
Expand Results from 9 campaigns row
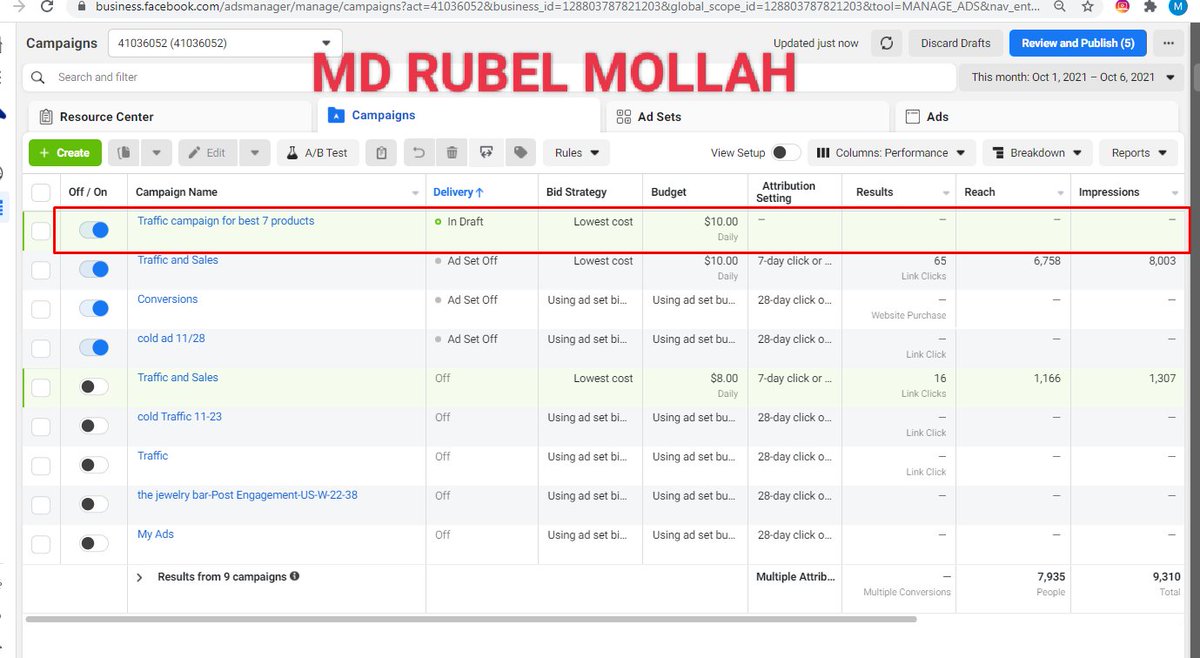coord(140,578)
